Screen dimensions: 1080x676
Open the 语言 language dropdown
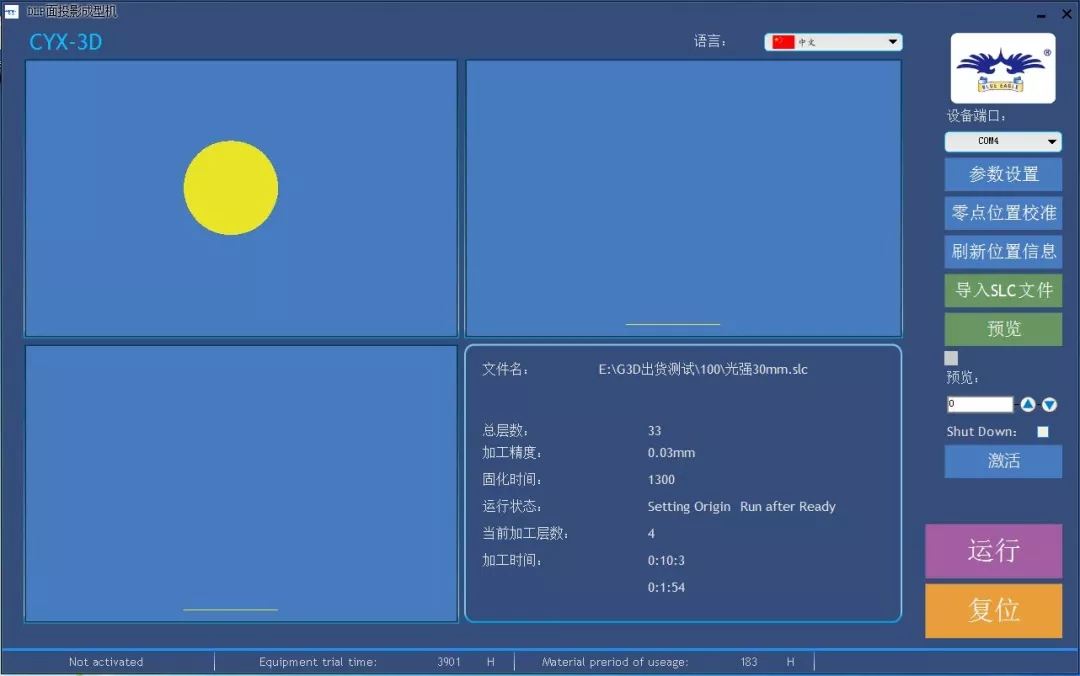click(x=892, y=42)
